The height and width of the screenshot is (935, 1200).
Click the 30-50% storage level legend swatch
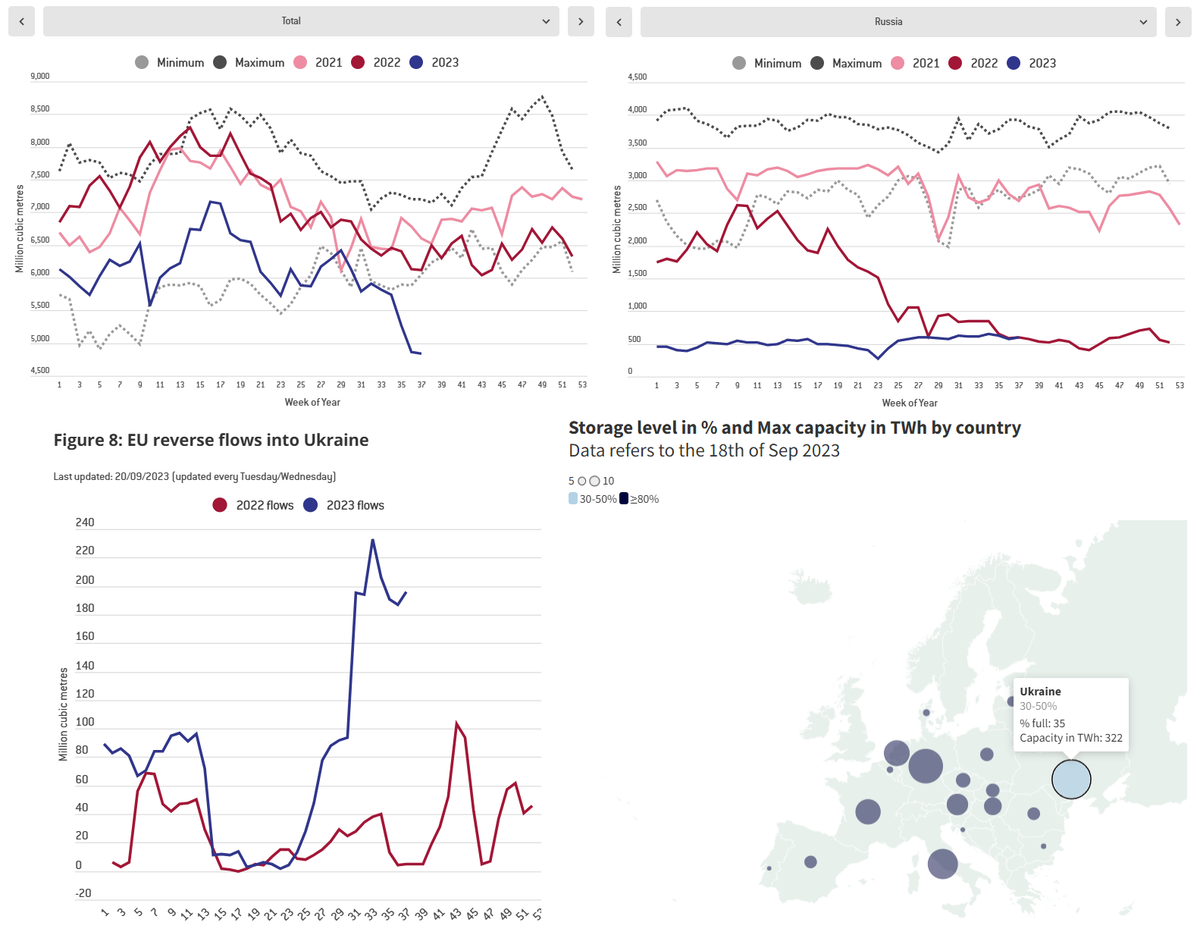573,498
